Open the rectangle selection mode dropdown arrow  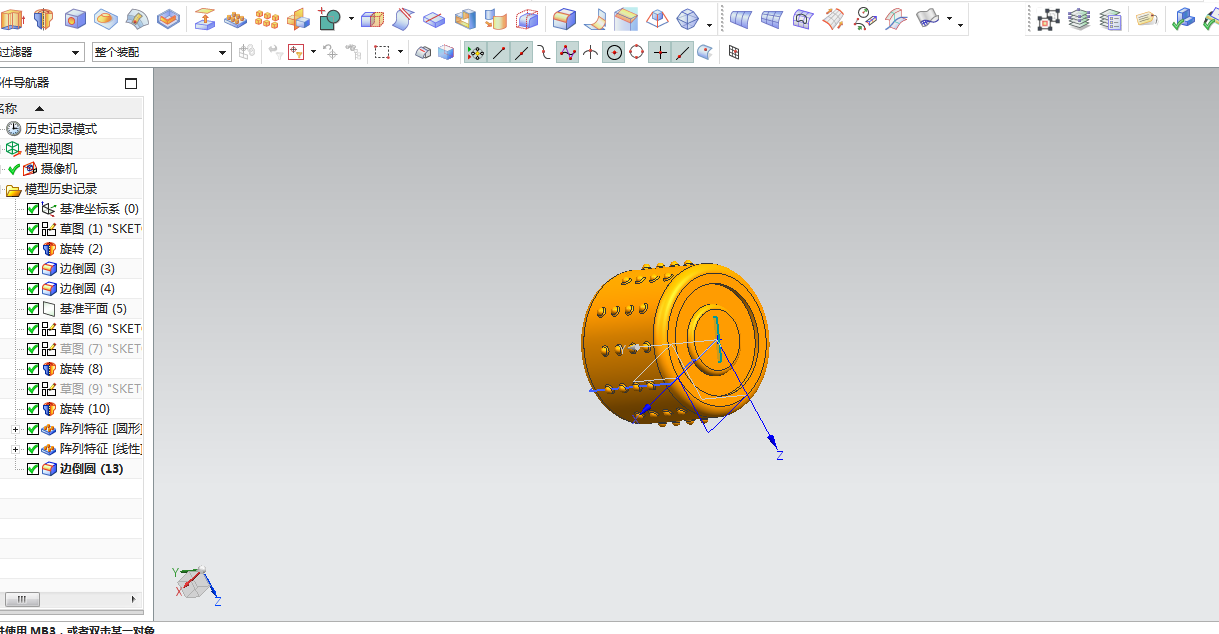coord(400,52)
